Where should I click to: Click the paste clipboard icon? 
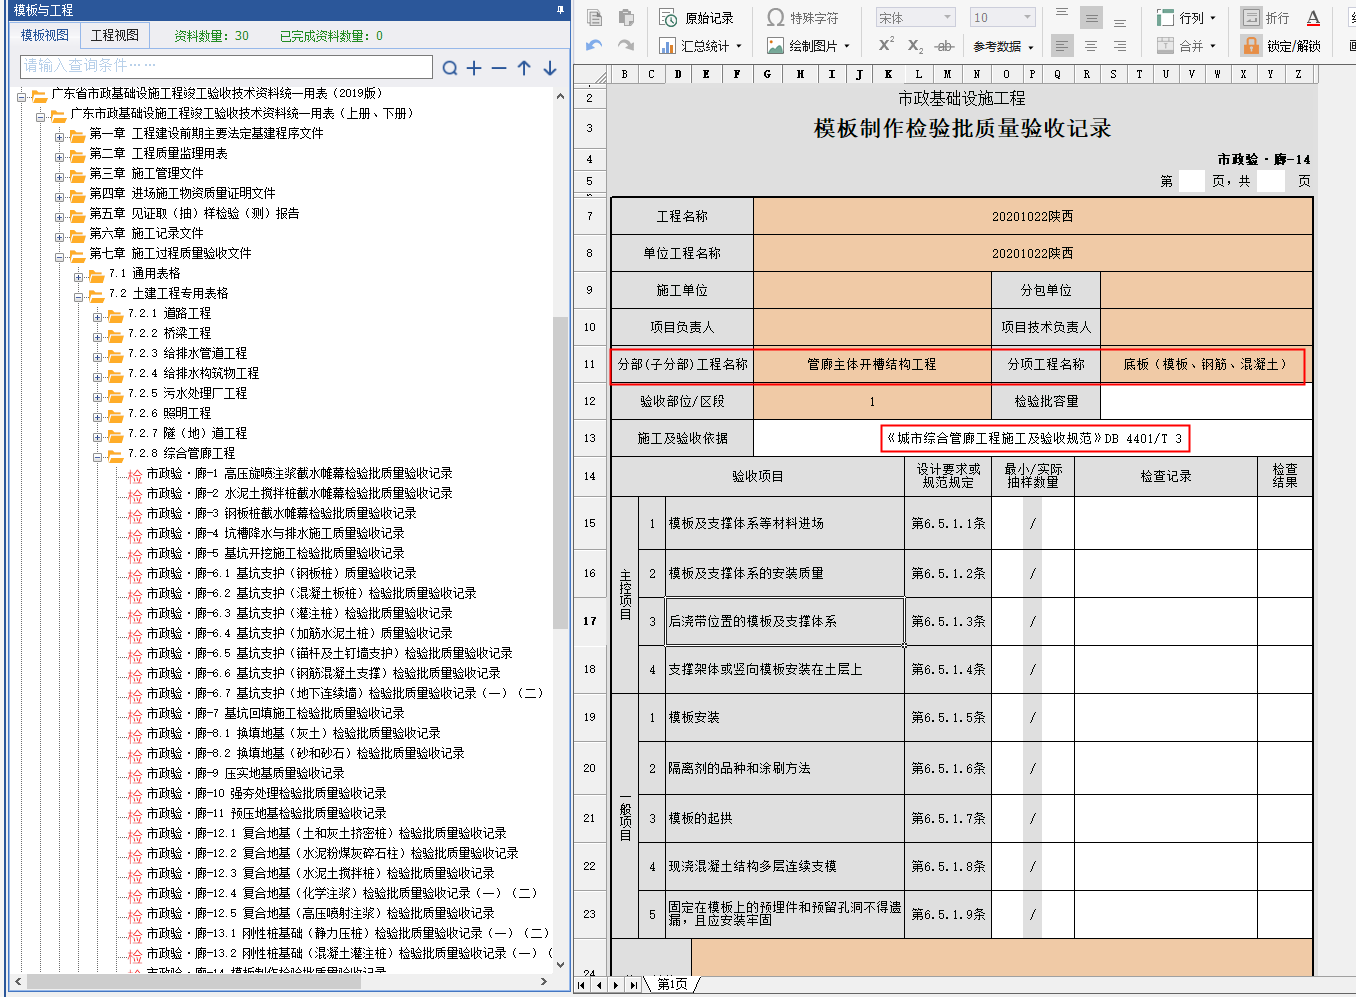[x=626, y=17]
